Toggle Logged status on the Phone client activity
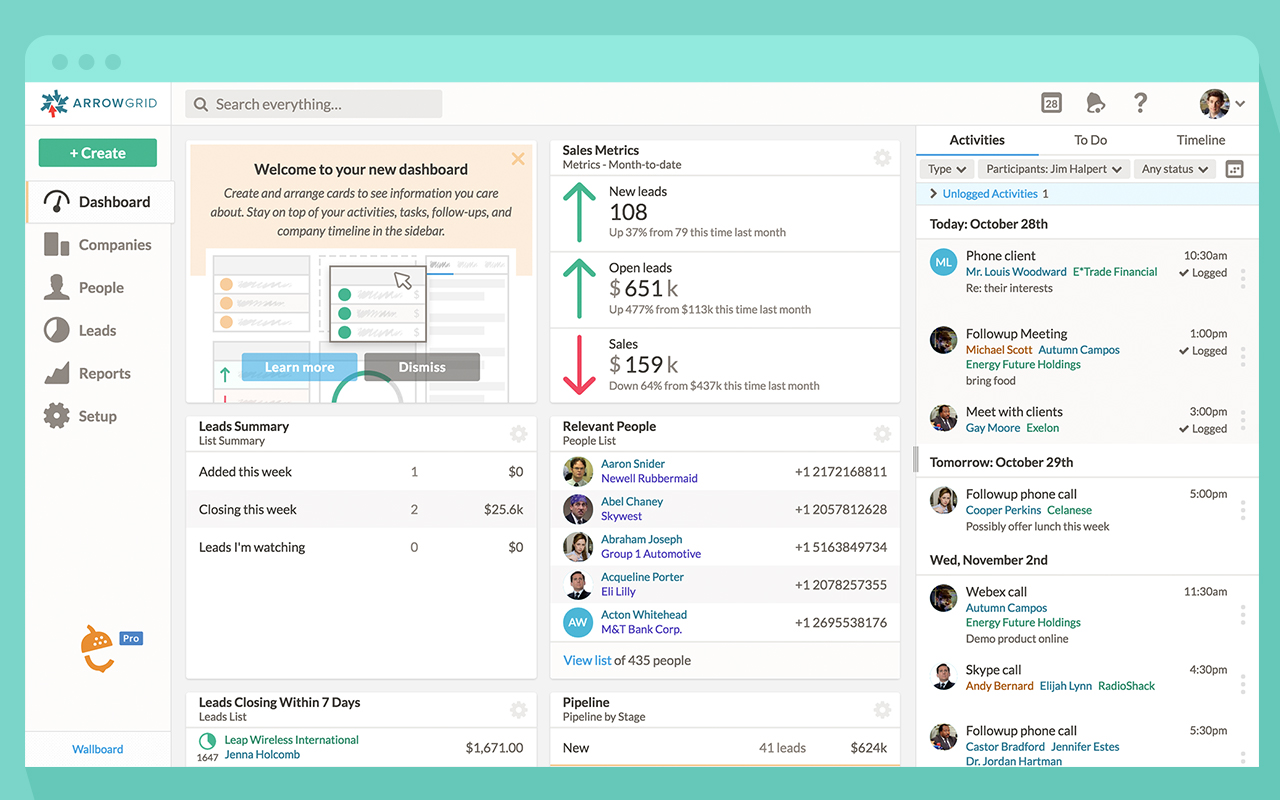Image resolution: width=1280 pixels, height=800 pixels. click(x=1201, y=272)
